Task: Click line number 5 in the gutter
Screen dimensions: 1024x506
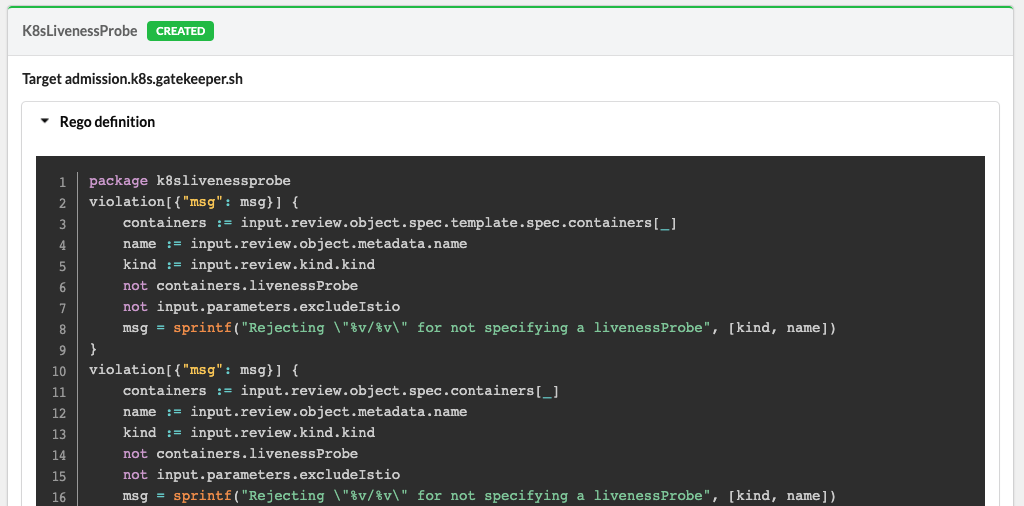Action: 63,266
